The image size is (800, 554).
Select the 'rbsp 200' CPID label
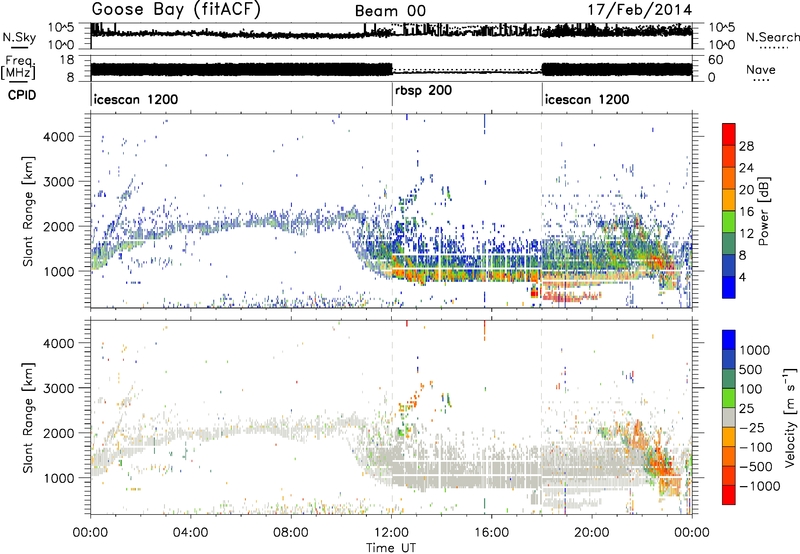423,91
